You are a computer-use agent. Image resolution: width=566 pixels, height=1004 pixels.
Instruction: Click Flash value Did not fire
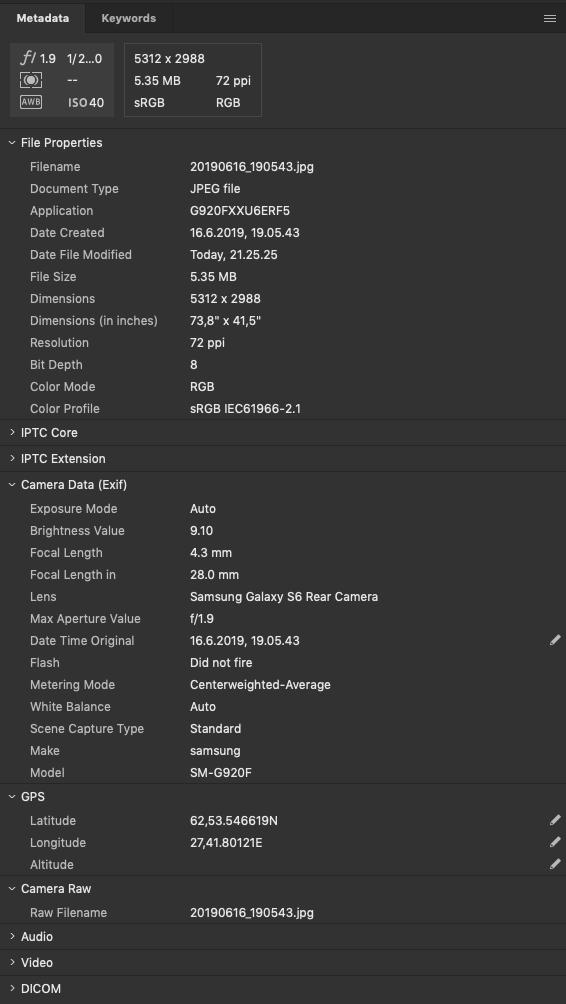(222, 663)
